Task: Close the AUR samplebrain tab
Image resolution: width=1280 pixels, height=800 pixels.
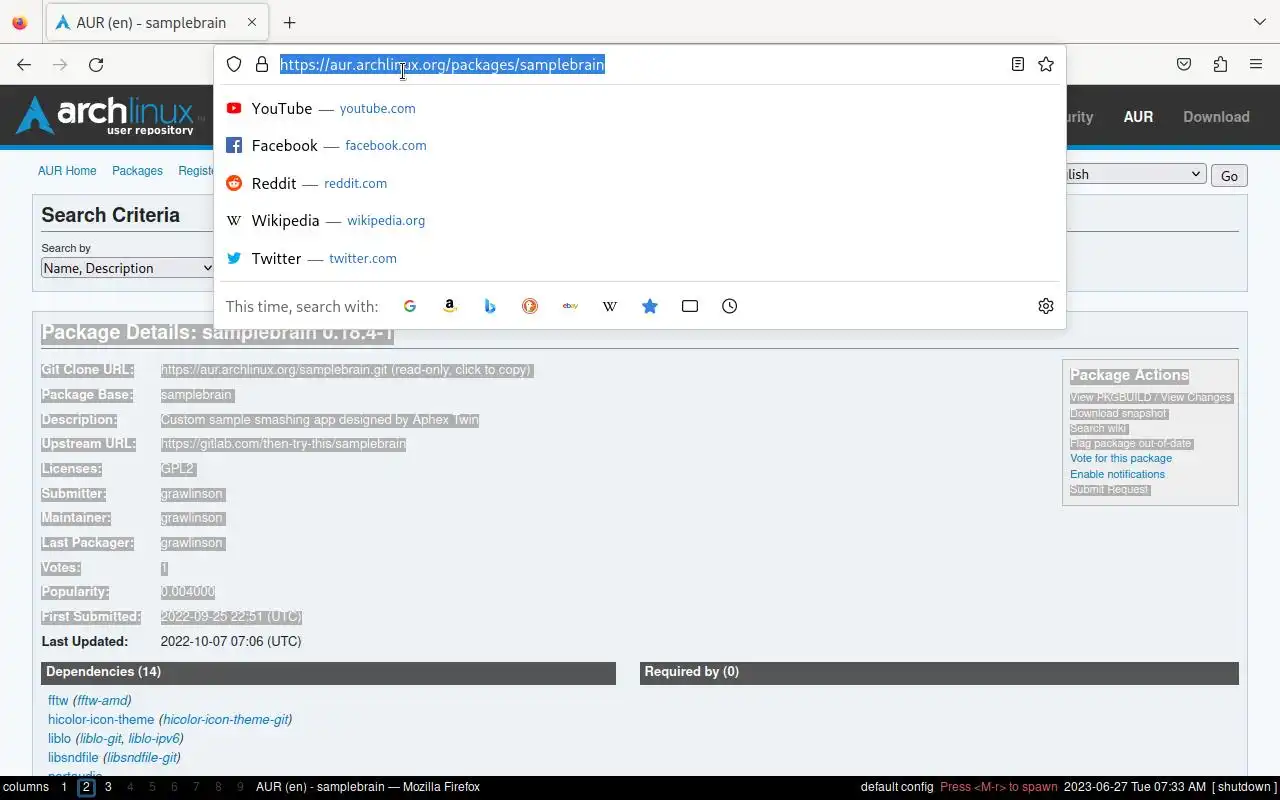Action: point(252,22)
